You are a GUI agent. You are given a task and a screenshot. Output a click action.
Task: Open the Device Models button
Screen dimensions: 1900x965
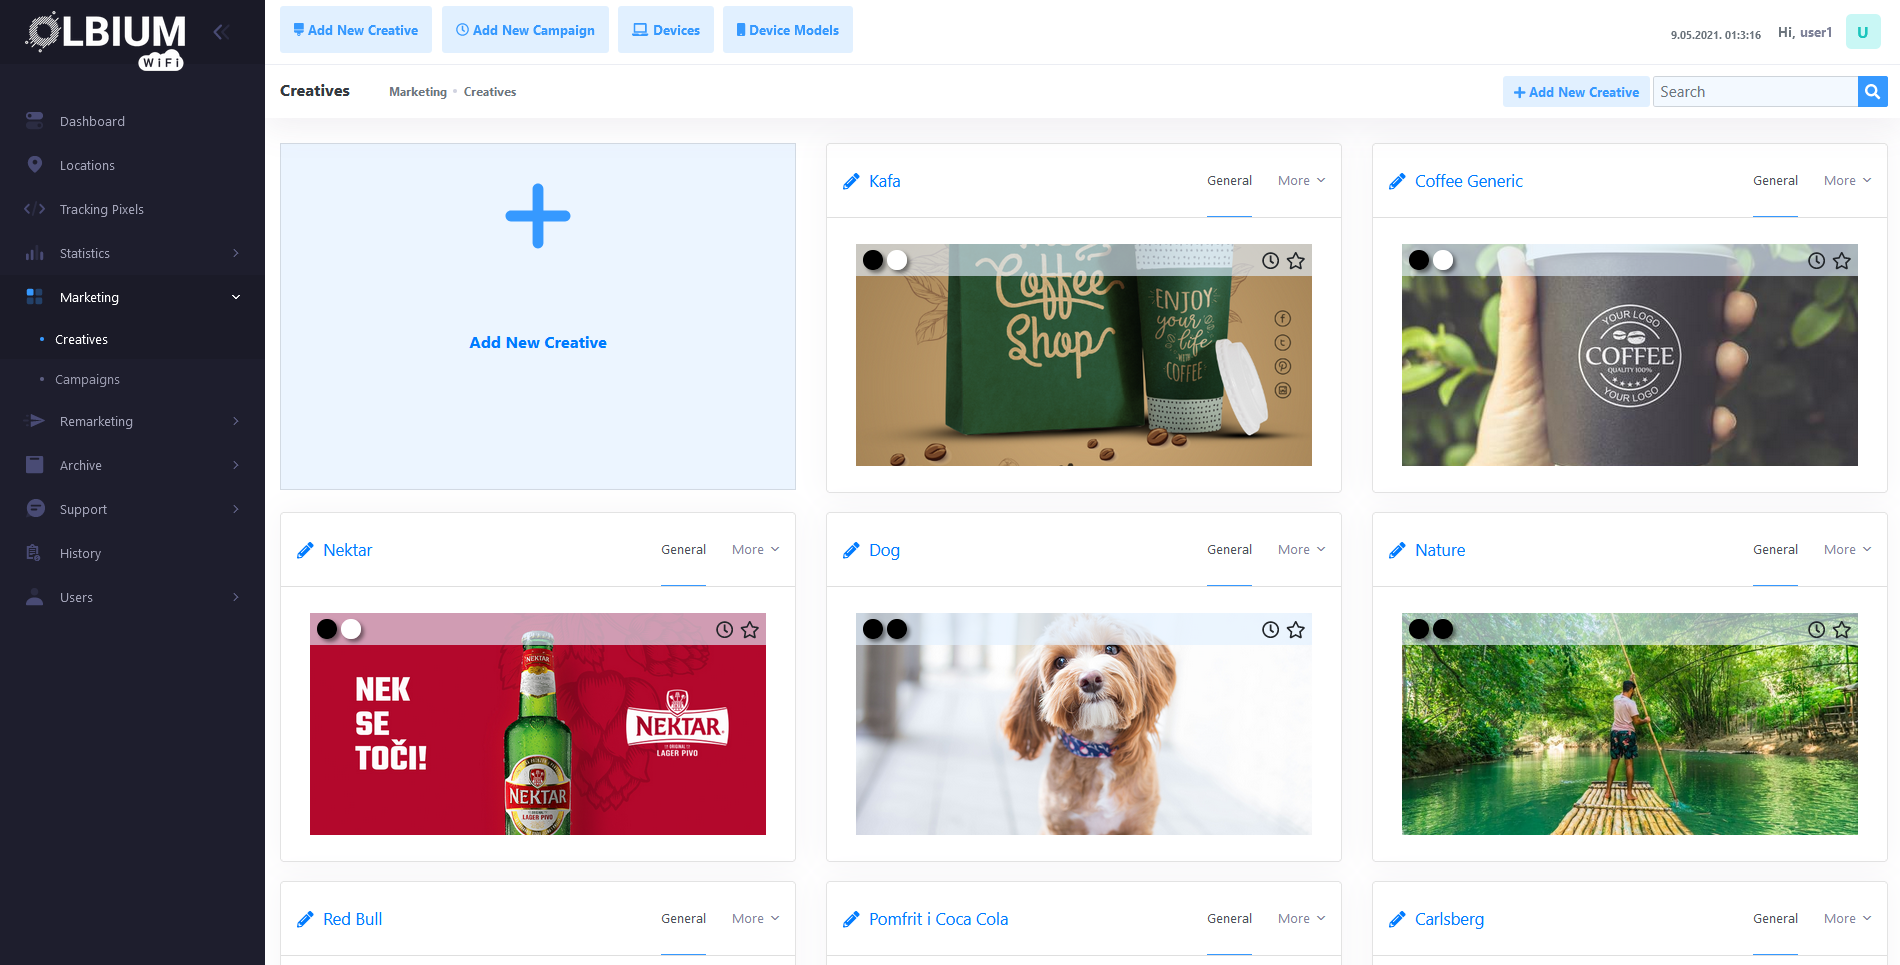tap(787, 30)
